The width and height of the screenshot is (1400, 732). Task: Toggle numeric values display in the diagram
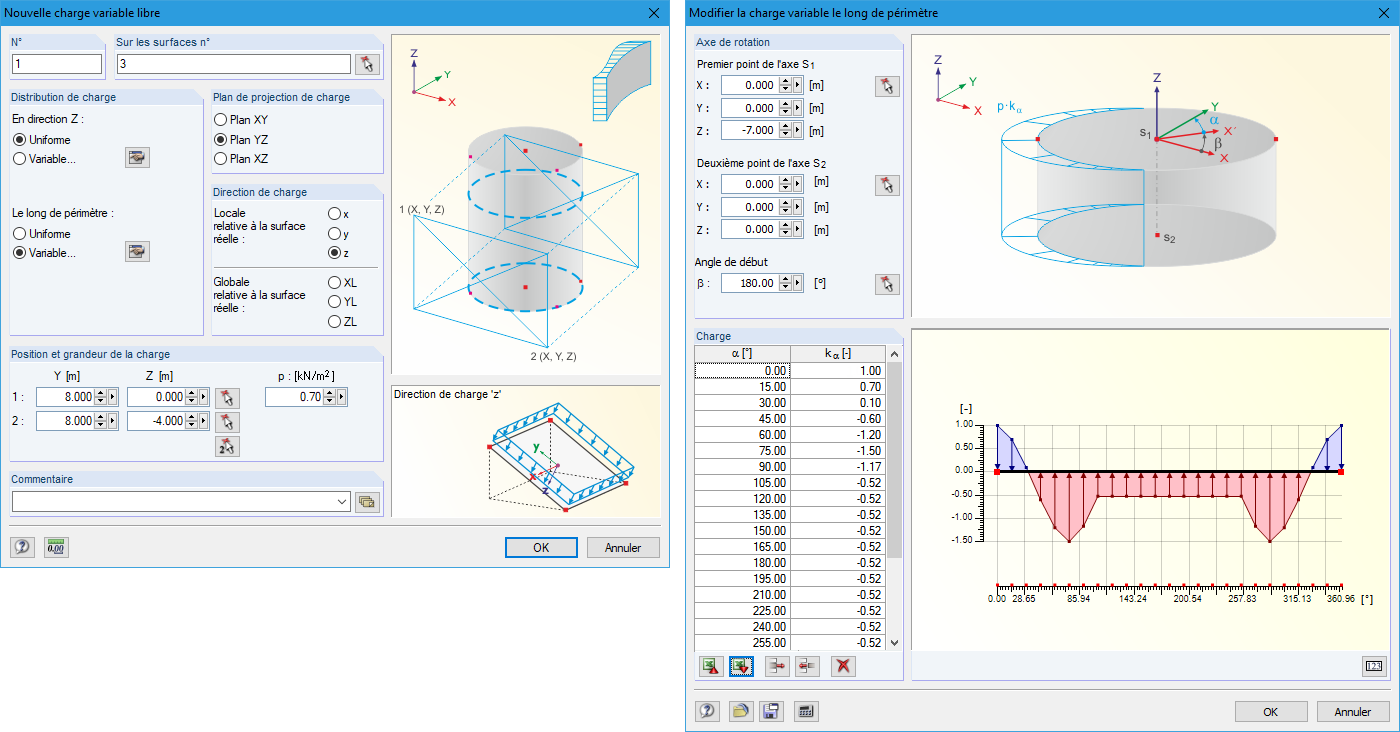(x=1374, y=666)
